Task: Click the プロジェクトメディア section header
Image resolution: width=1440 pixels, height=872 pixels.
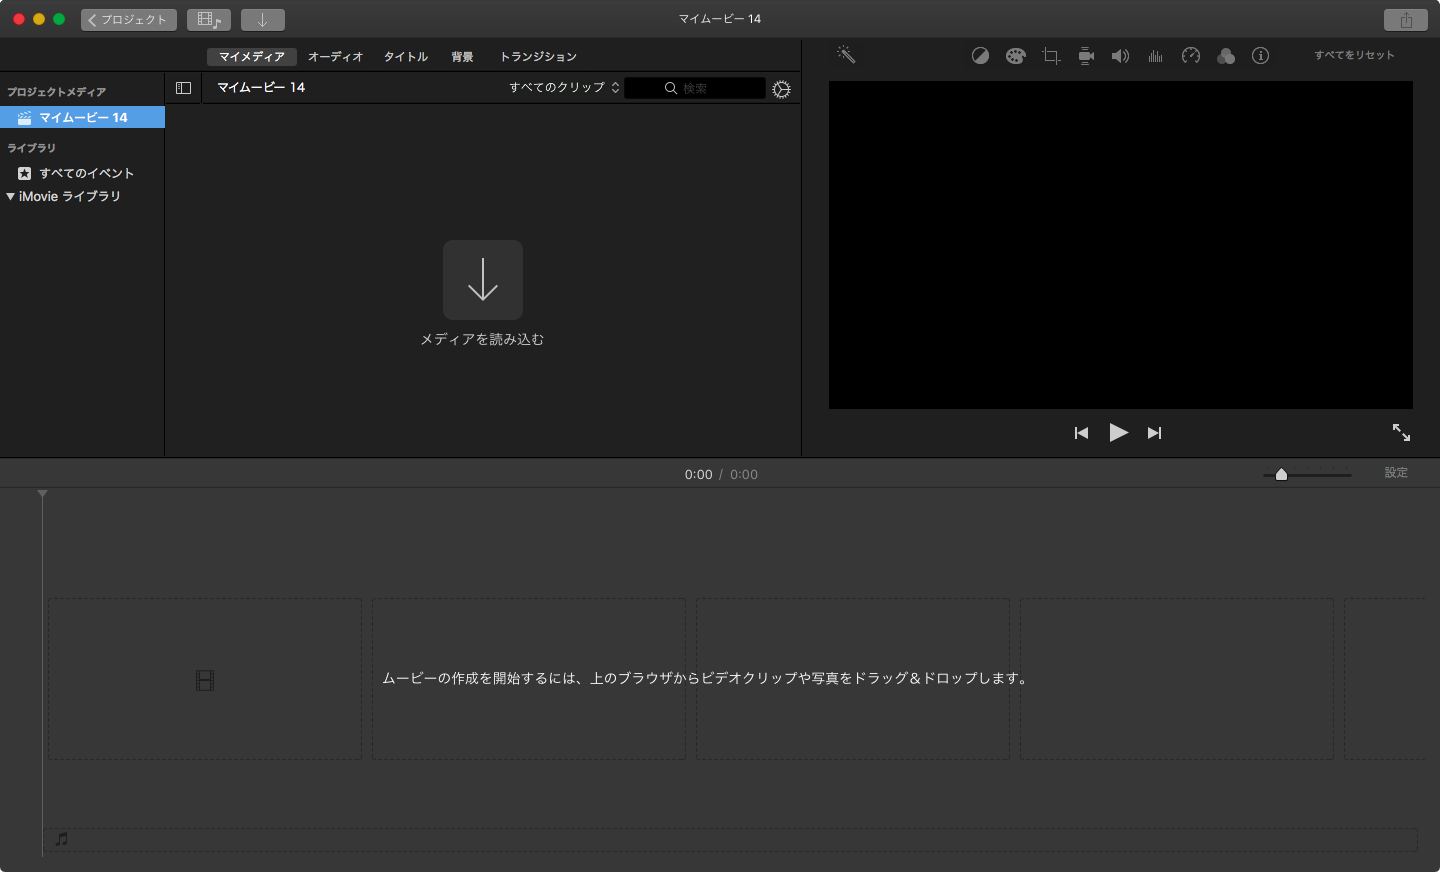Action: [56, 92]
